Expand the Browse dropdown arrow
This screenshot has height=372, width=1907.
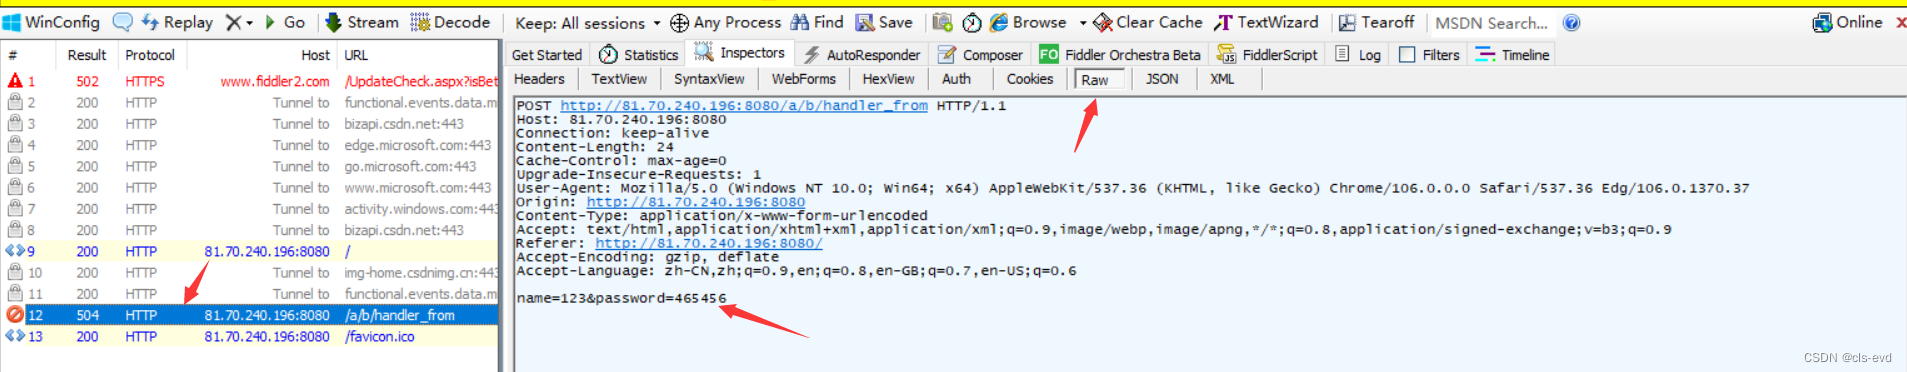[1082, 23]
